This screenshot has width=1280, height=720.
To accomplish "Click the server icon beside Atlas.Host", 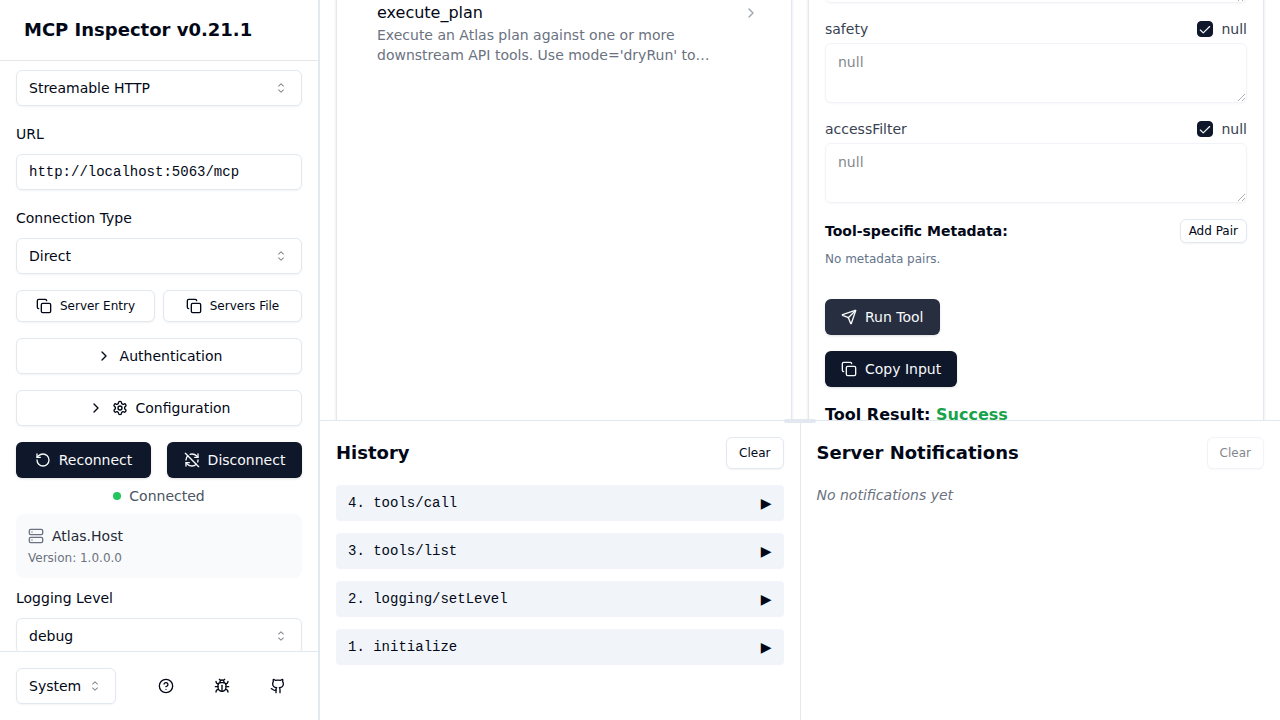I will [36, 536].
